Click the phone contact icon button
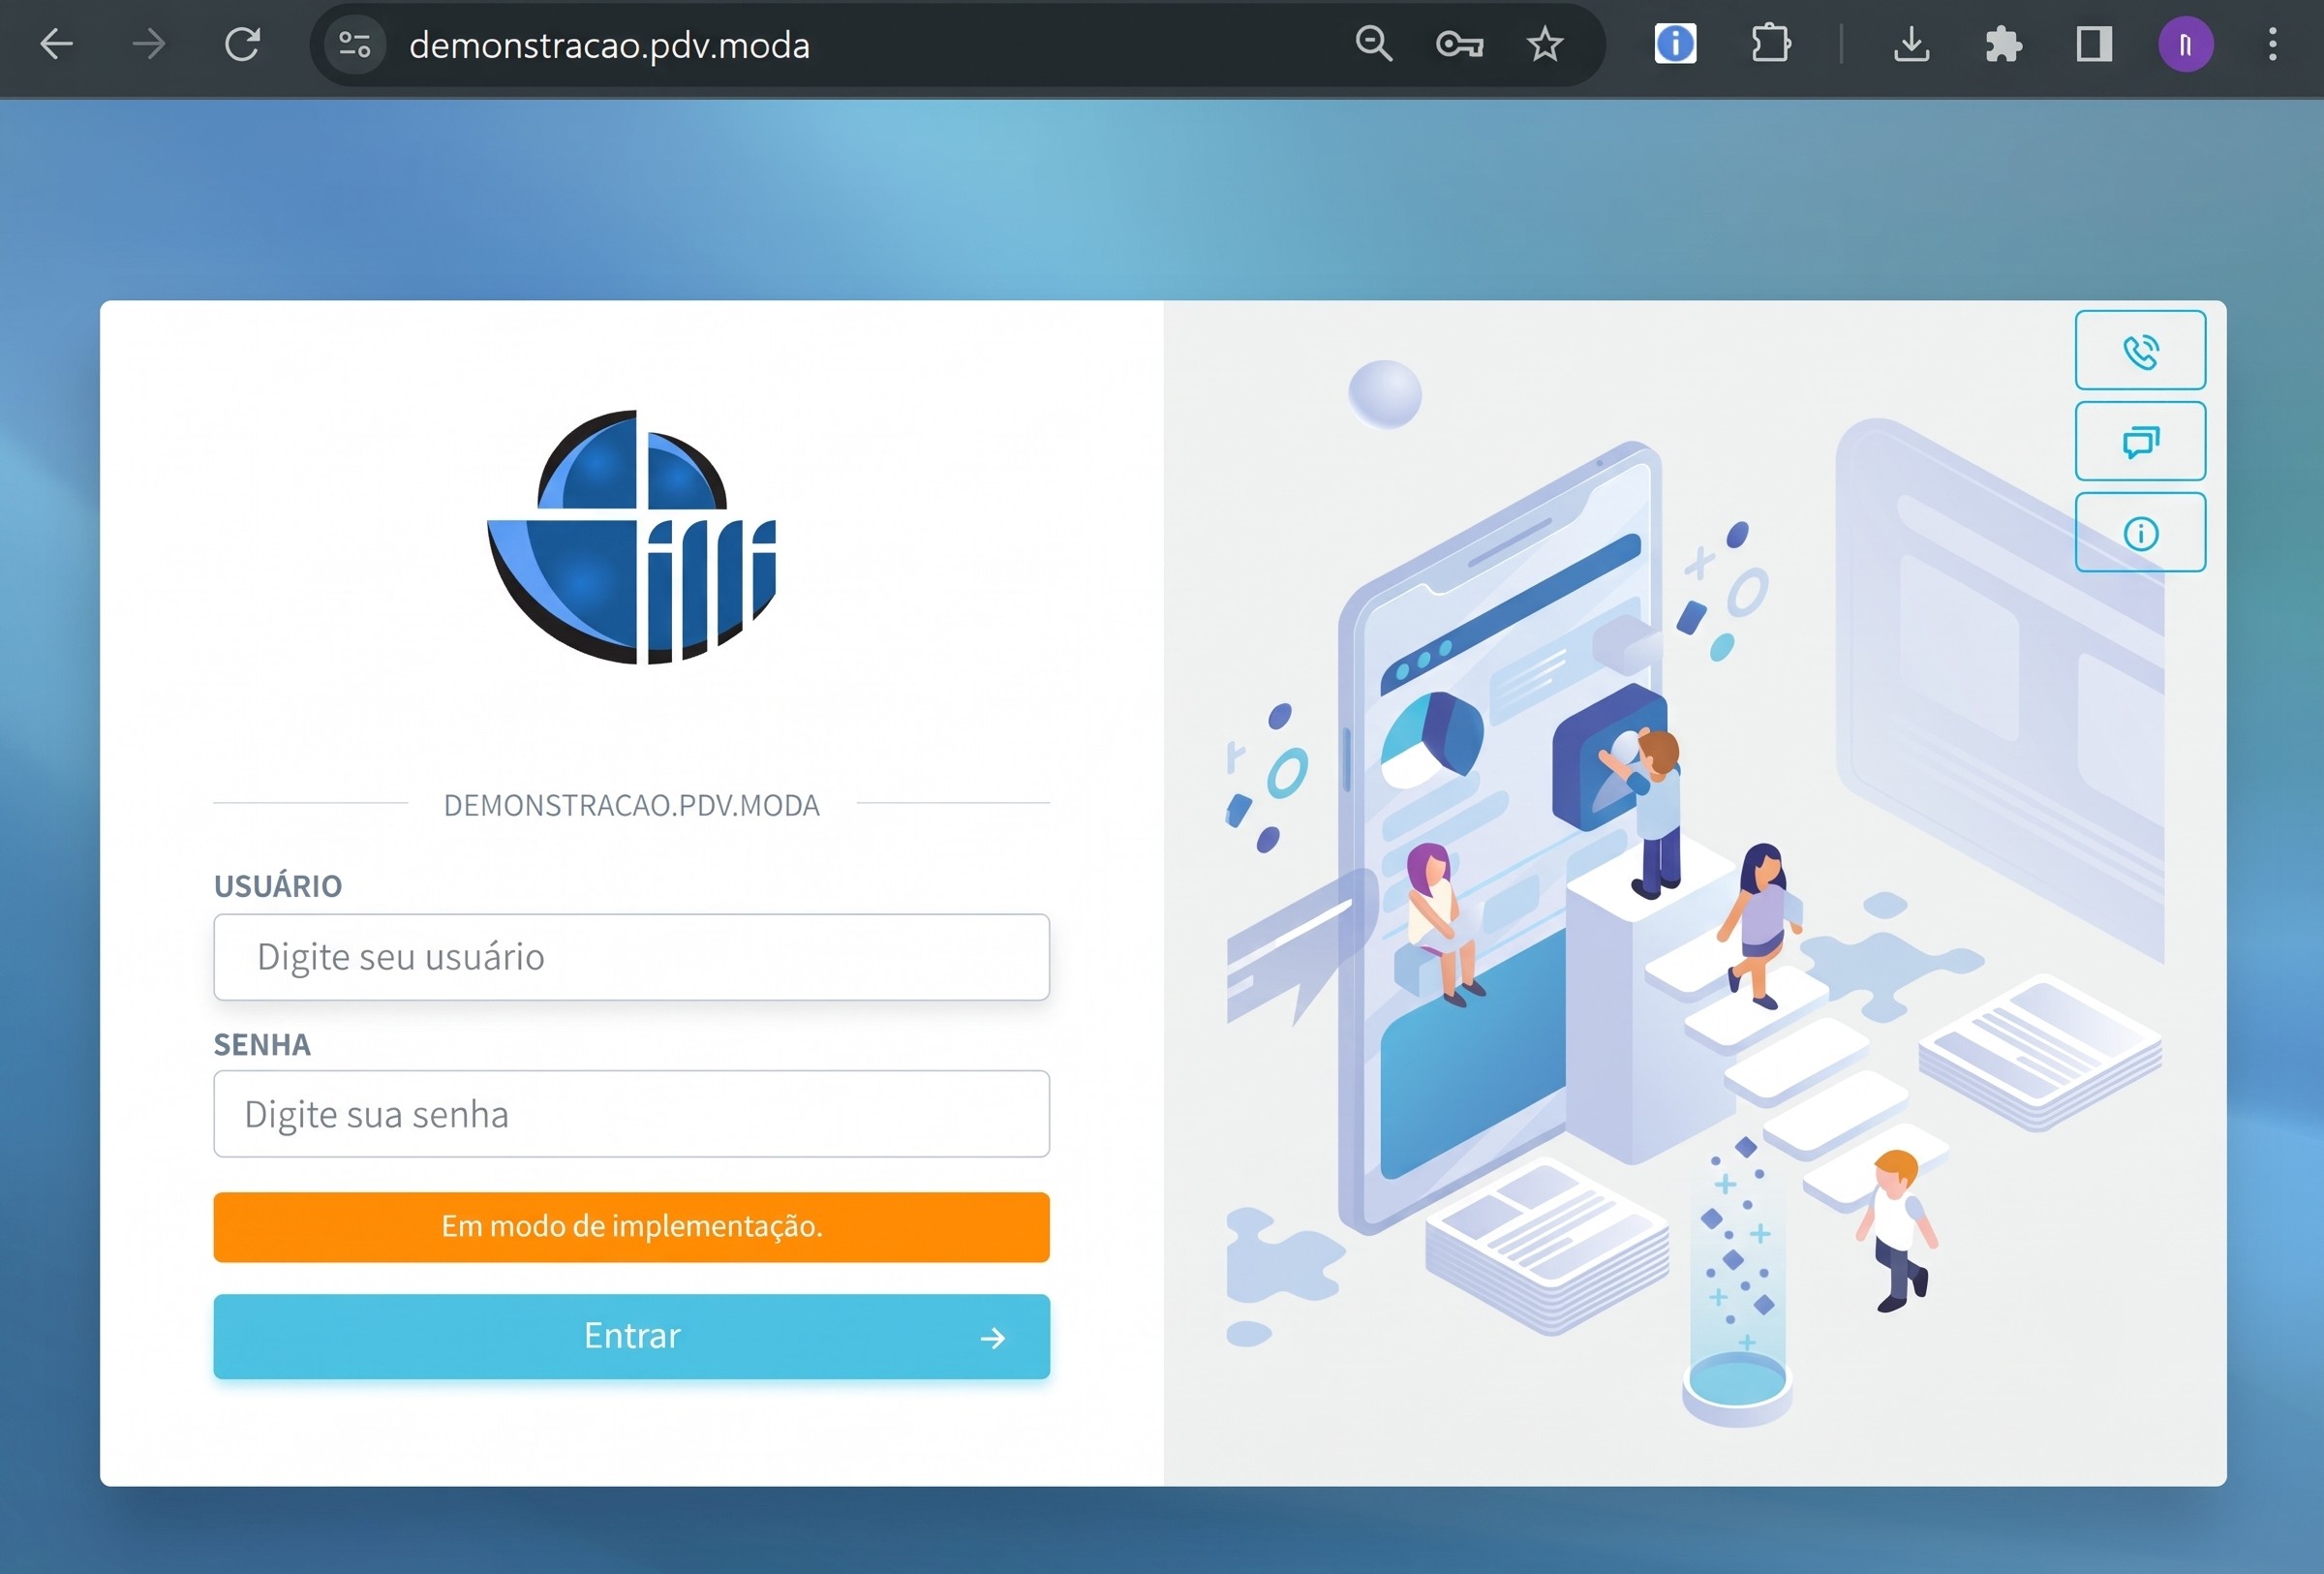Screen dimensions: 2324x1574 2140,350
